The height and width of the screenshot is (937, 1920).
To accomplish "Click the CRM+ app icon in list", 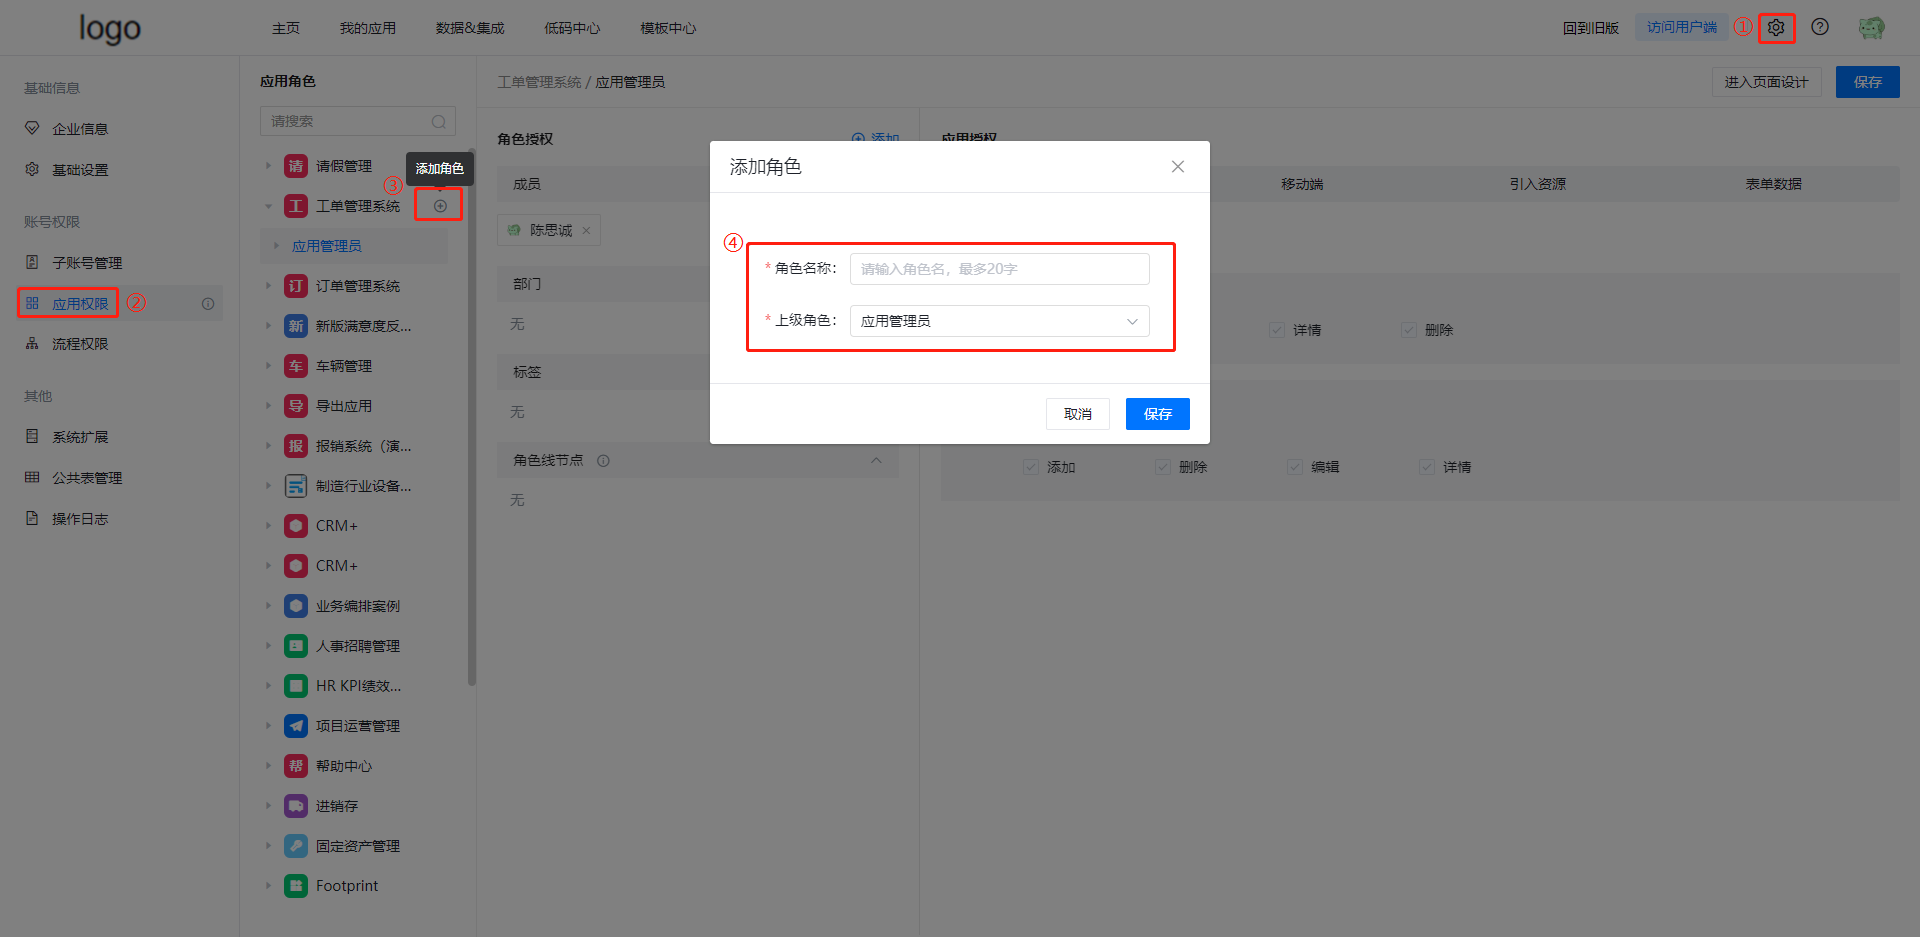I will [296, 526].
